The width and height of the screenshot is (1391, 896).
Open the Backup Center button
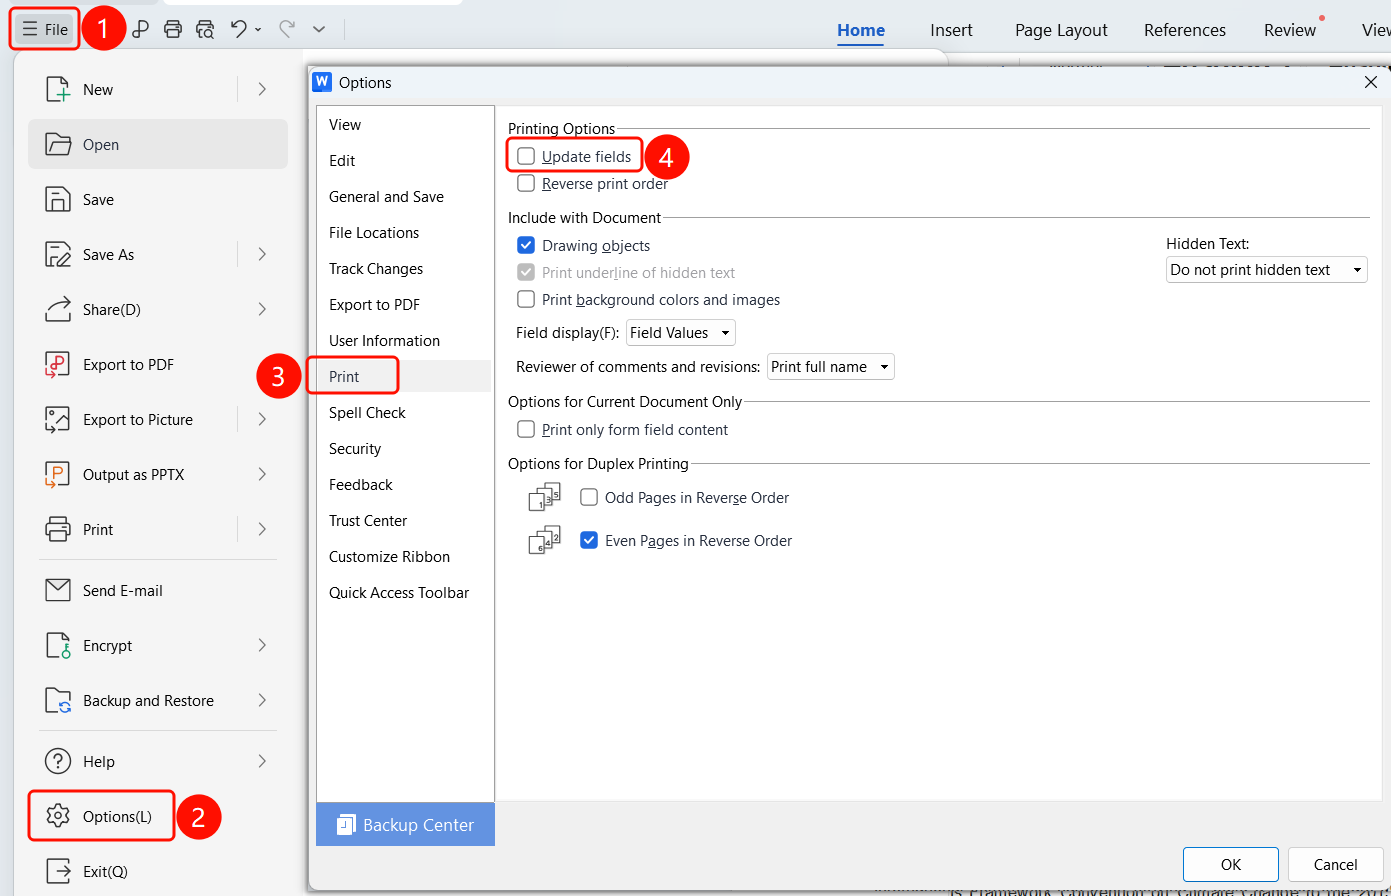(406, 825)
